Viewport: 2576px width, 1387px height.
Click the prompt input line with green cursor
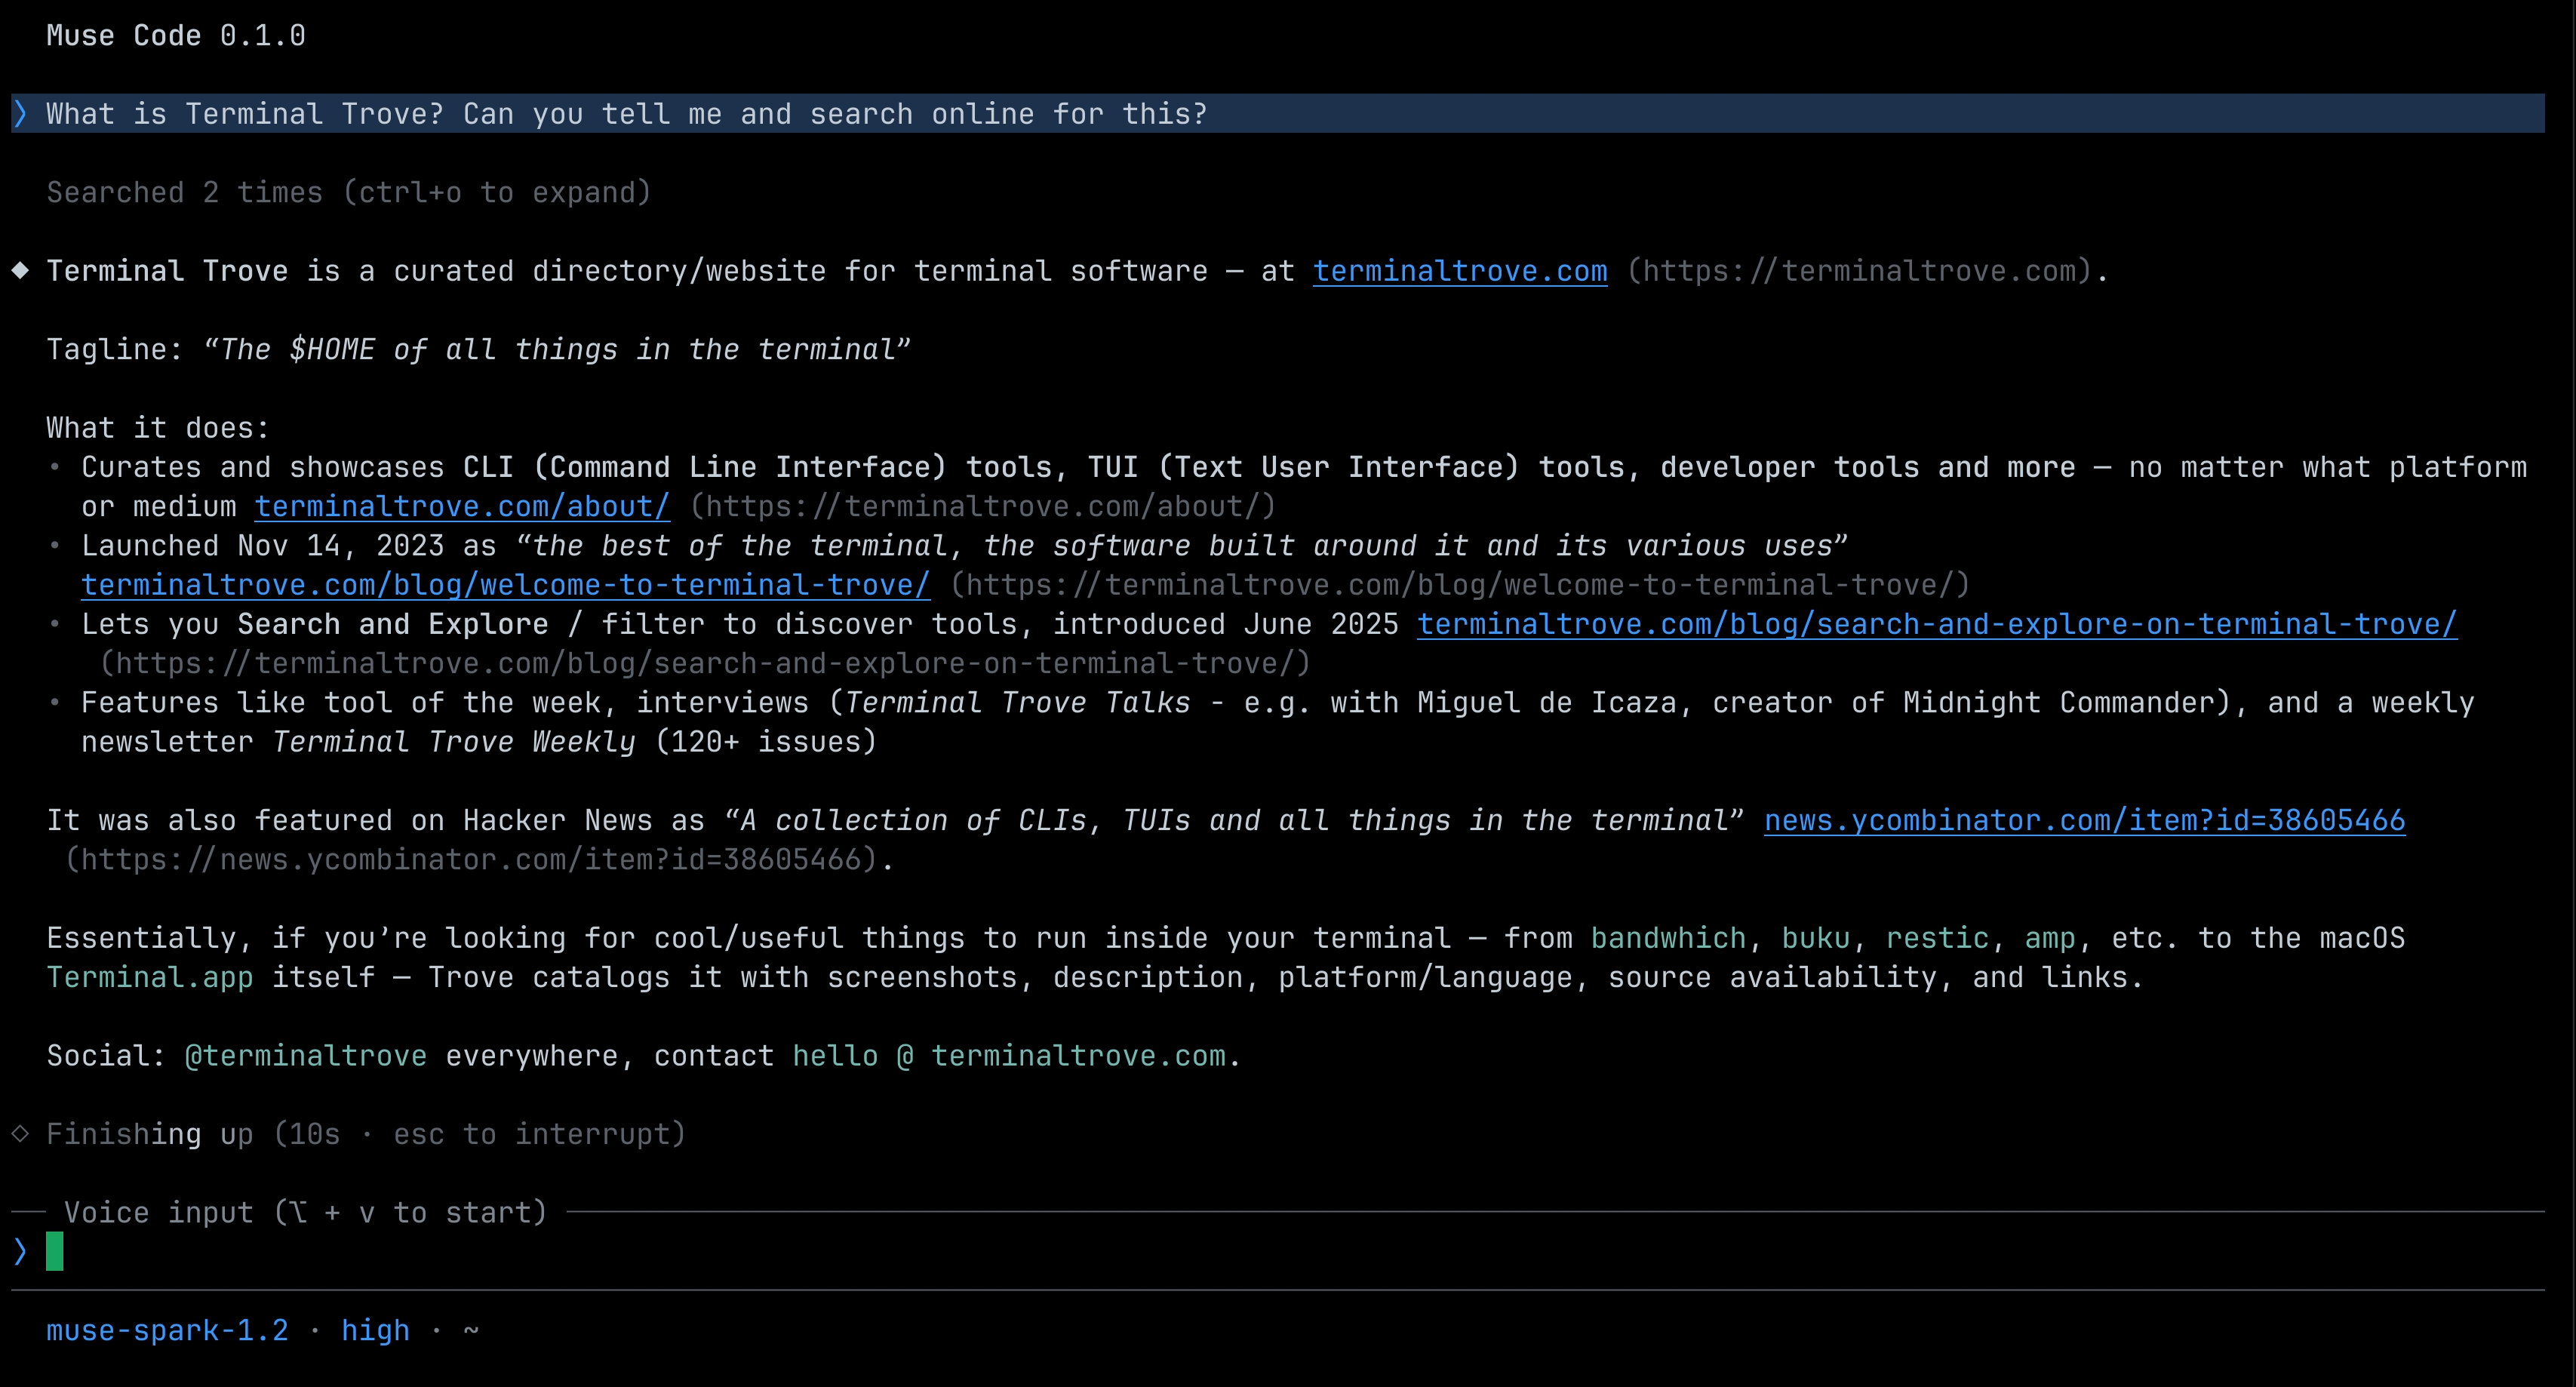coord(1278,1251)
